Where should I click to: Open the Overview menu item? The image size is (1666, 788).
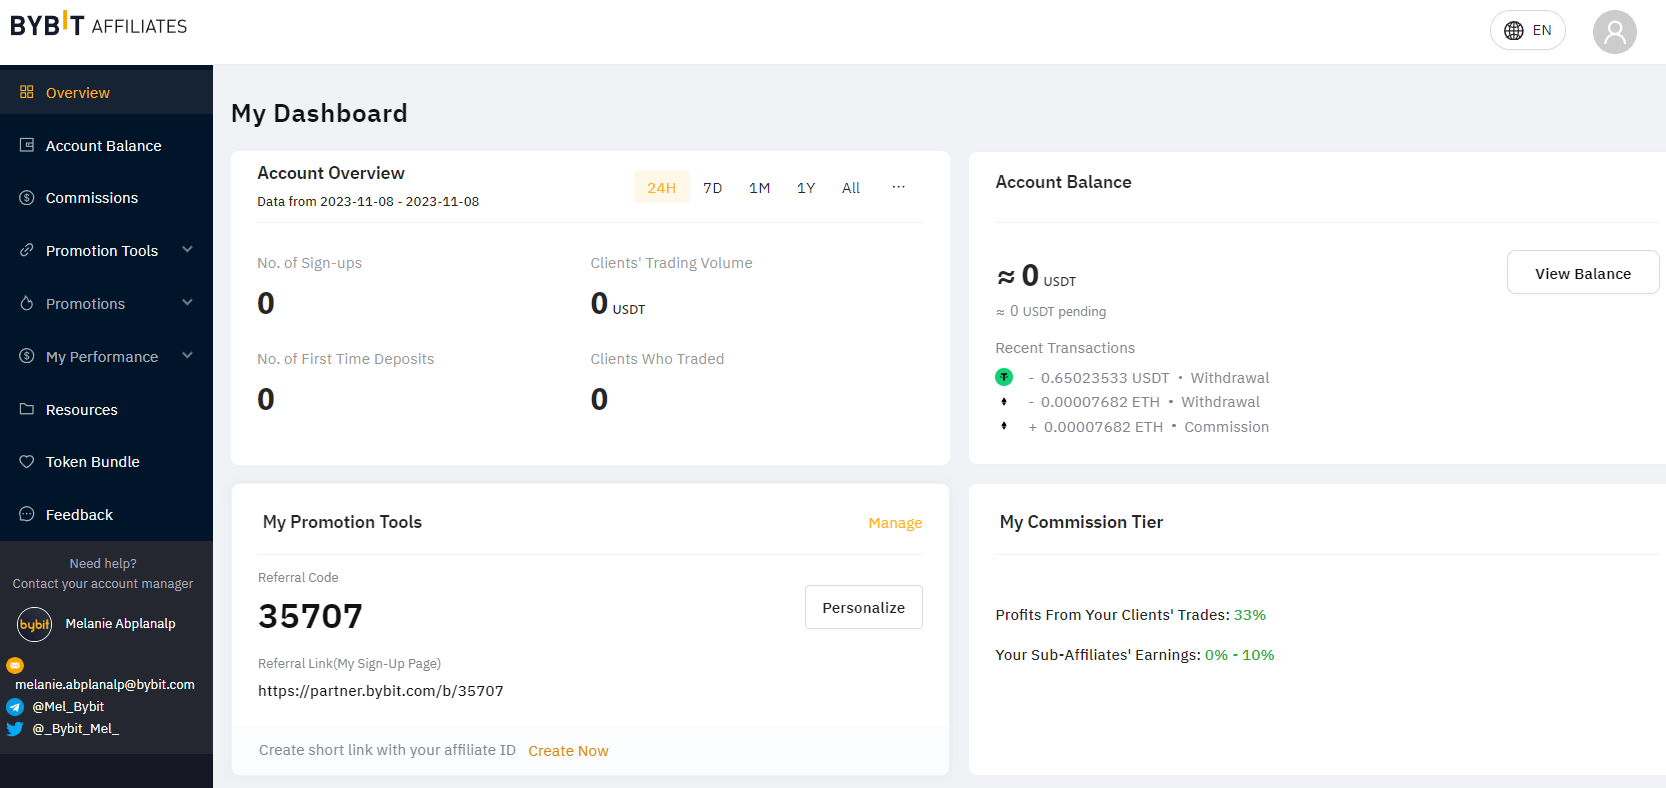(x=106, y=92)
